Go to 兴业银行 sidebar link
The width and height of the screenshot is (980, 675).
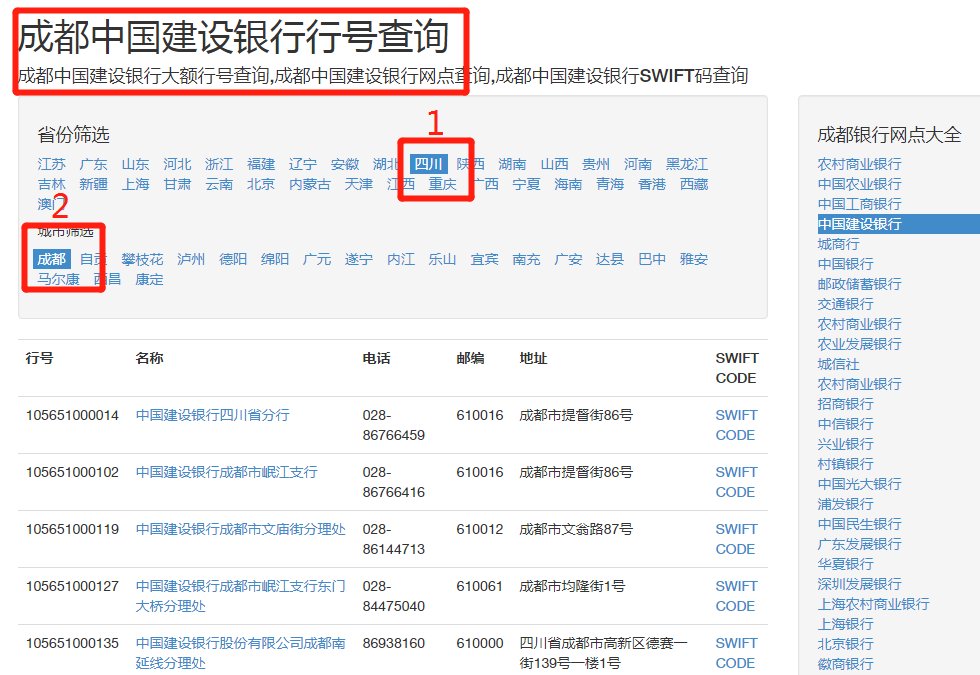[846, 444]
